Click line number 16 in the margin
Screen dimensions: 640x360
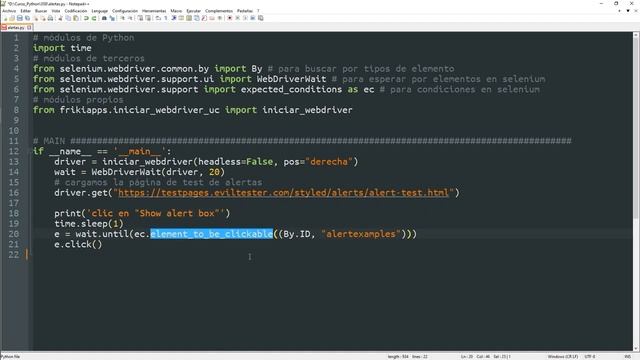[x=13, y=192]
